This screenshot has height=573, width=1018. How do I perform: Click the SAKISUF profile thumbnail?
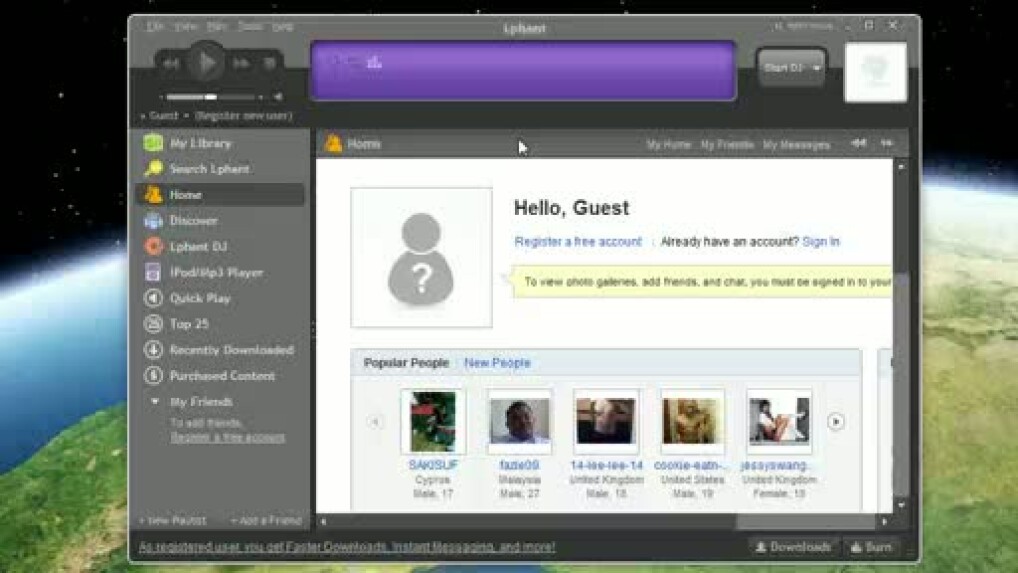click(x=433, y=421)
